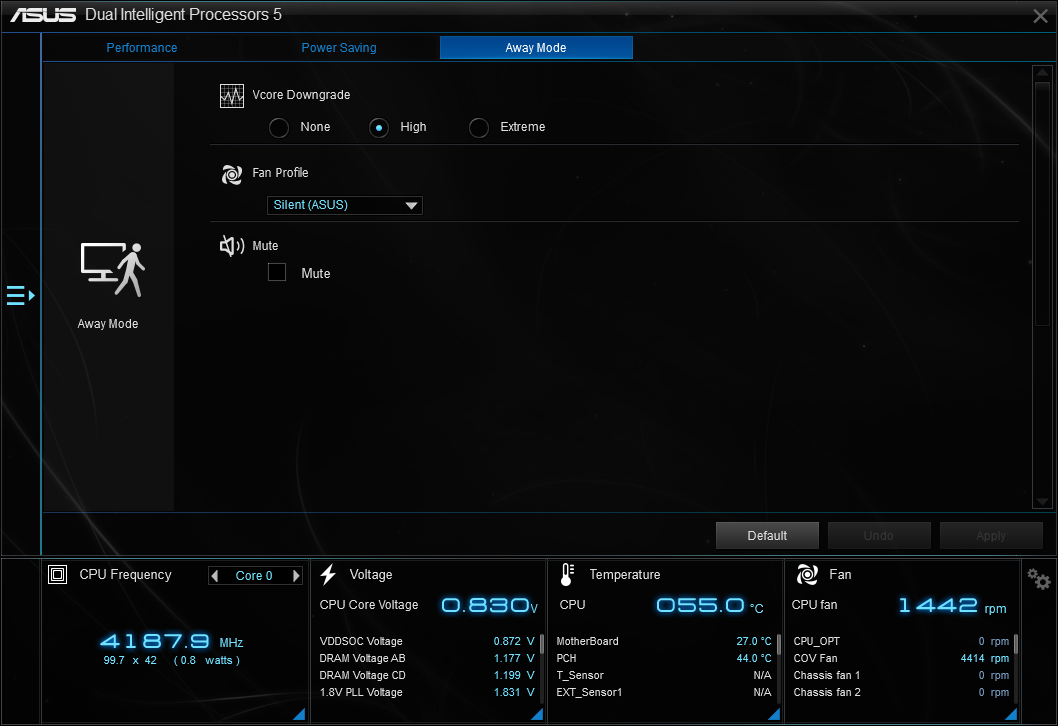Viewport: 1058px width, 726px height.
Task: Enable the Mute checkbox
Action: [x=277, y=272]
